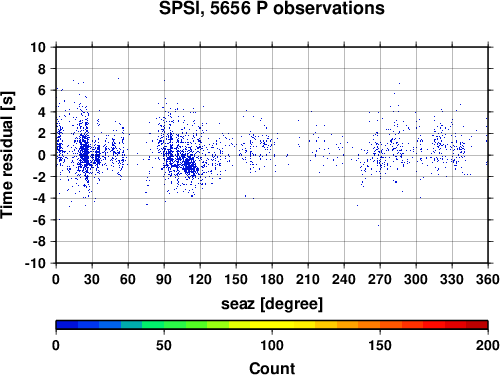Select the Count colorbar label
The width and height of the screenshot is (500, 375).
pyautogui.click(x=272, y=368)
